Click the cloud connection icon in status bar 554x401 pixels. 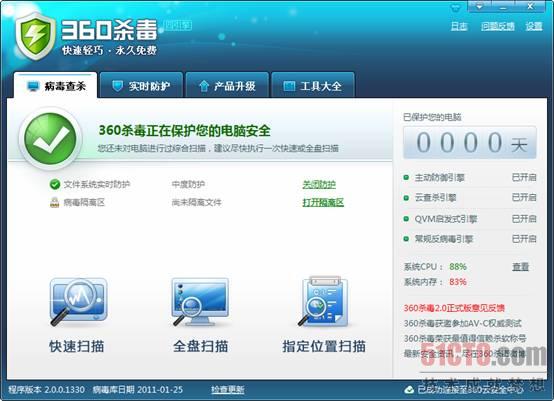(409, 390)
